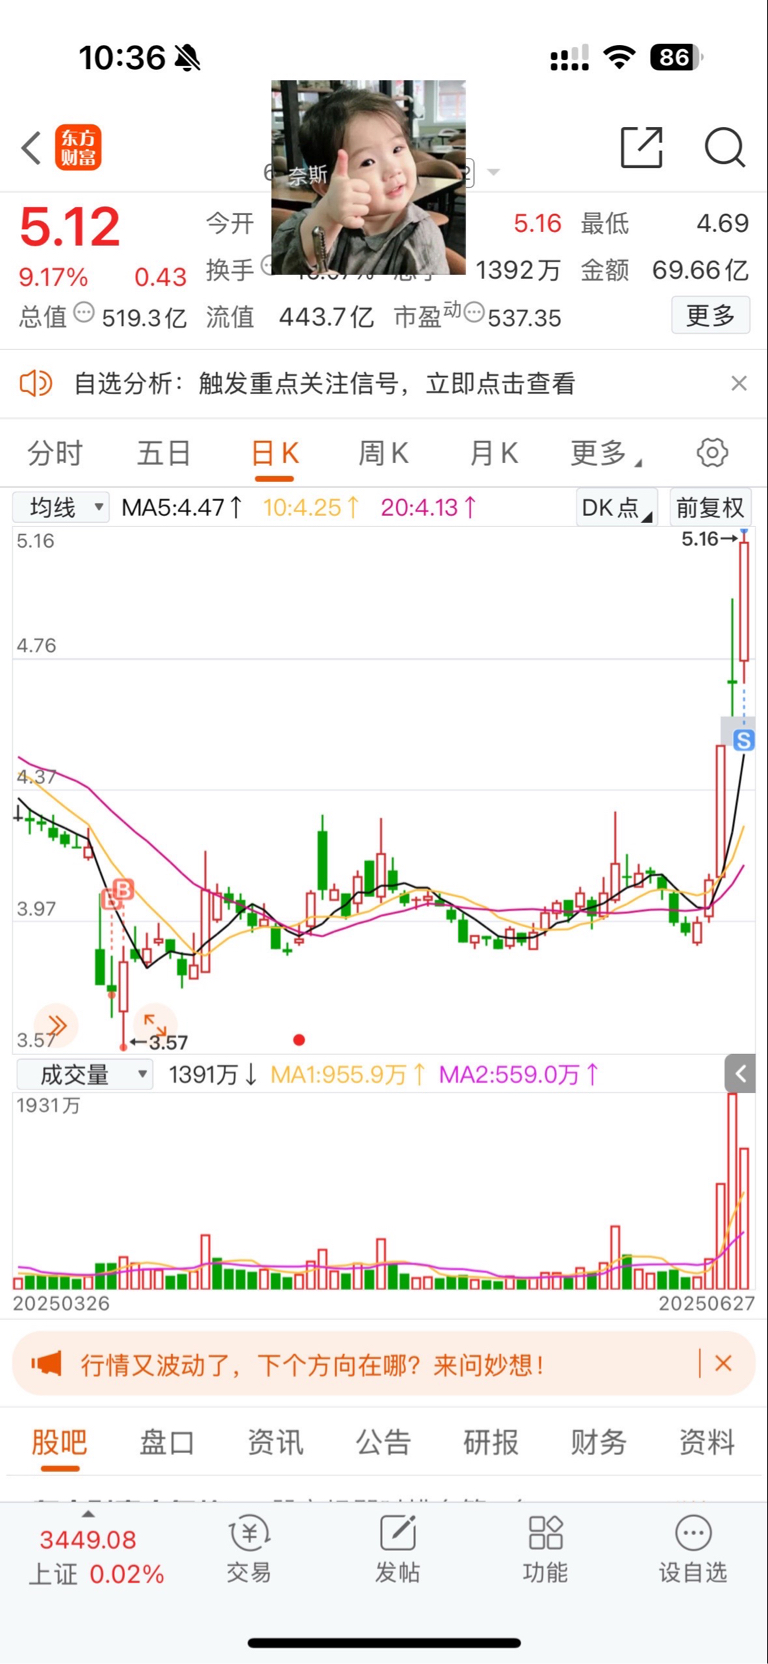Select the 股吧 tab
The image size is (768, 1664).
coord(60,1441)
